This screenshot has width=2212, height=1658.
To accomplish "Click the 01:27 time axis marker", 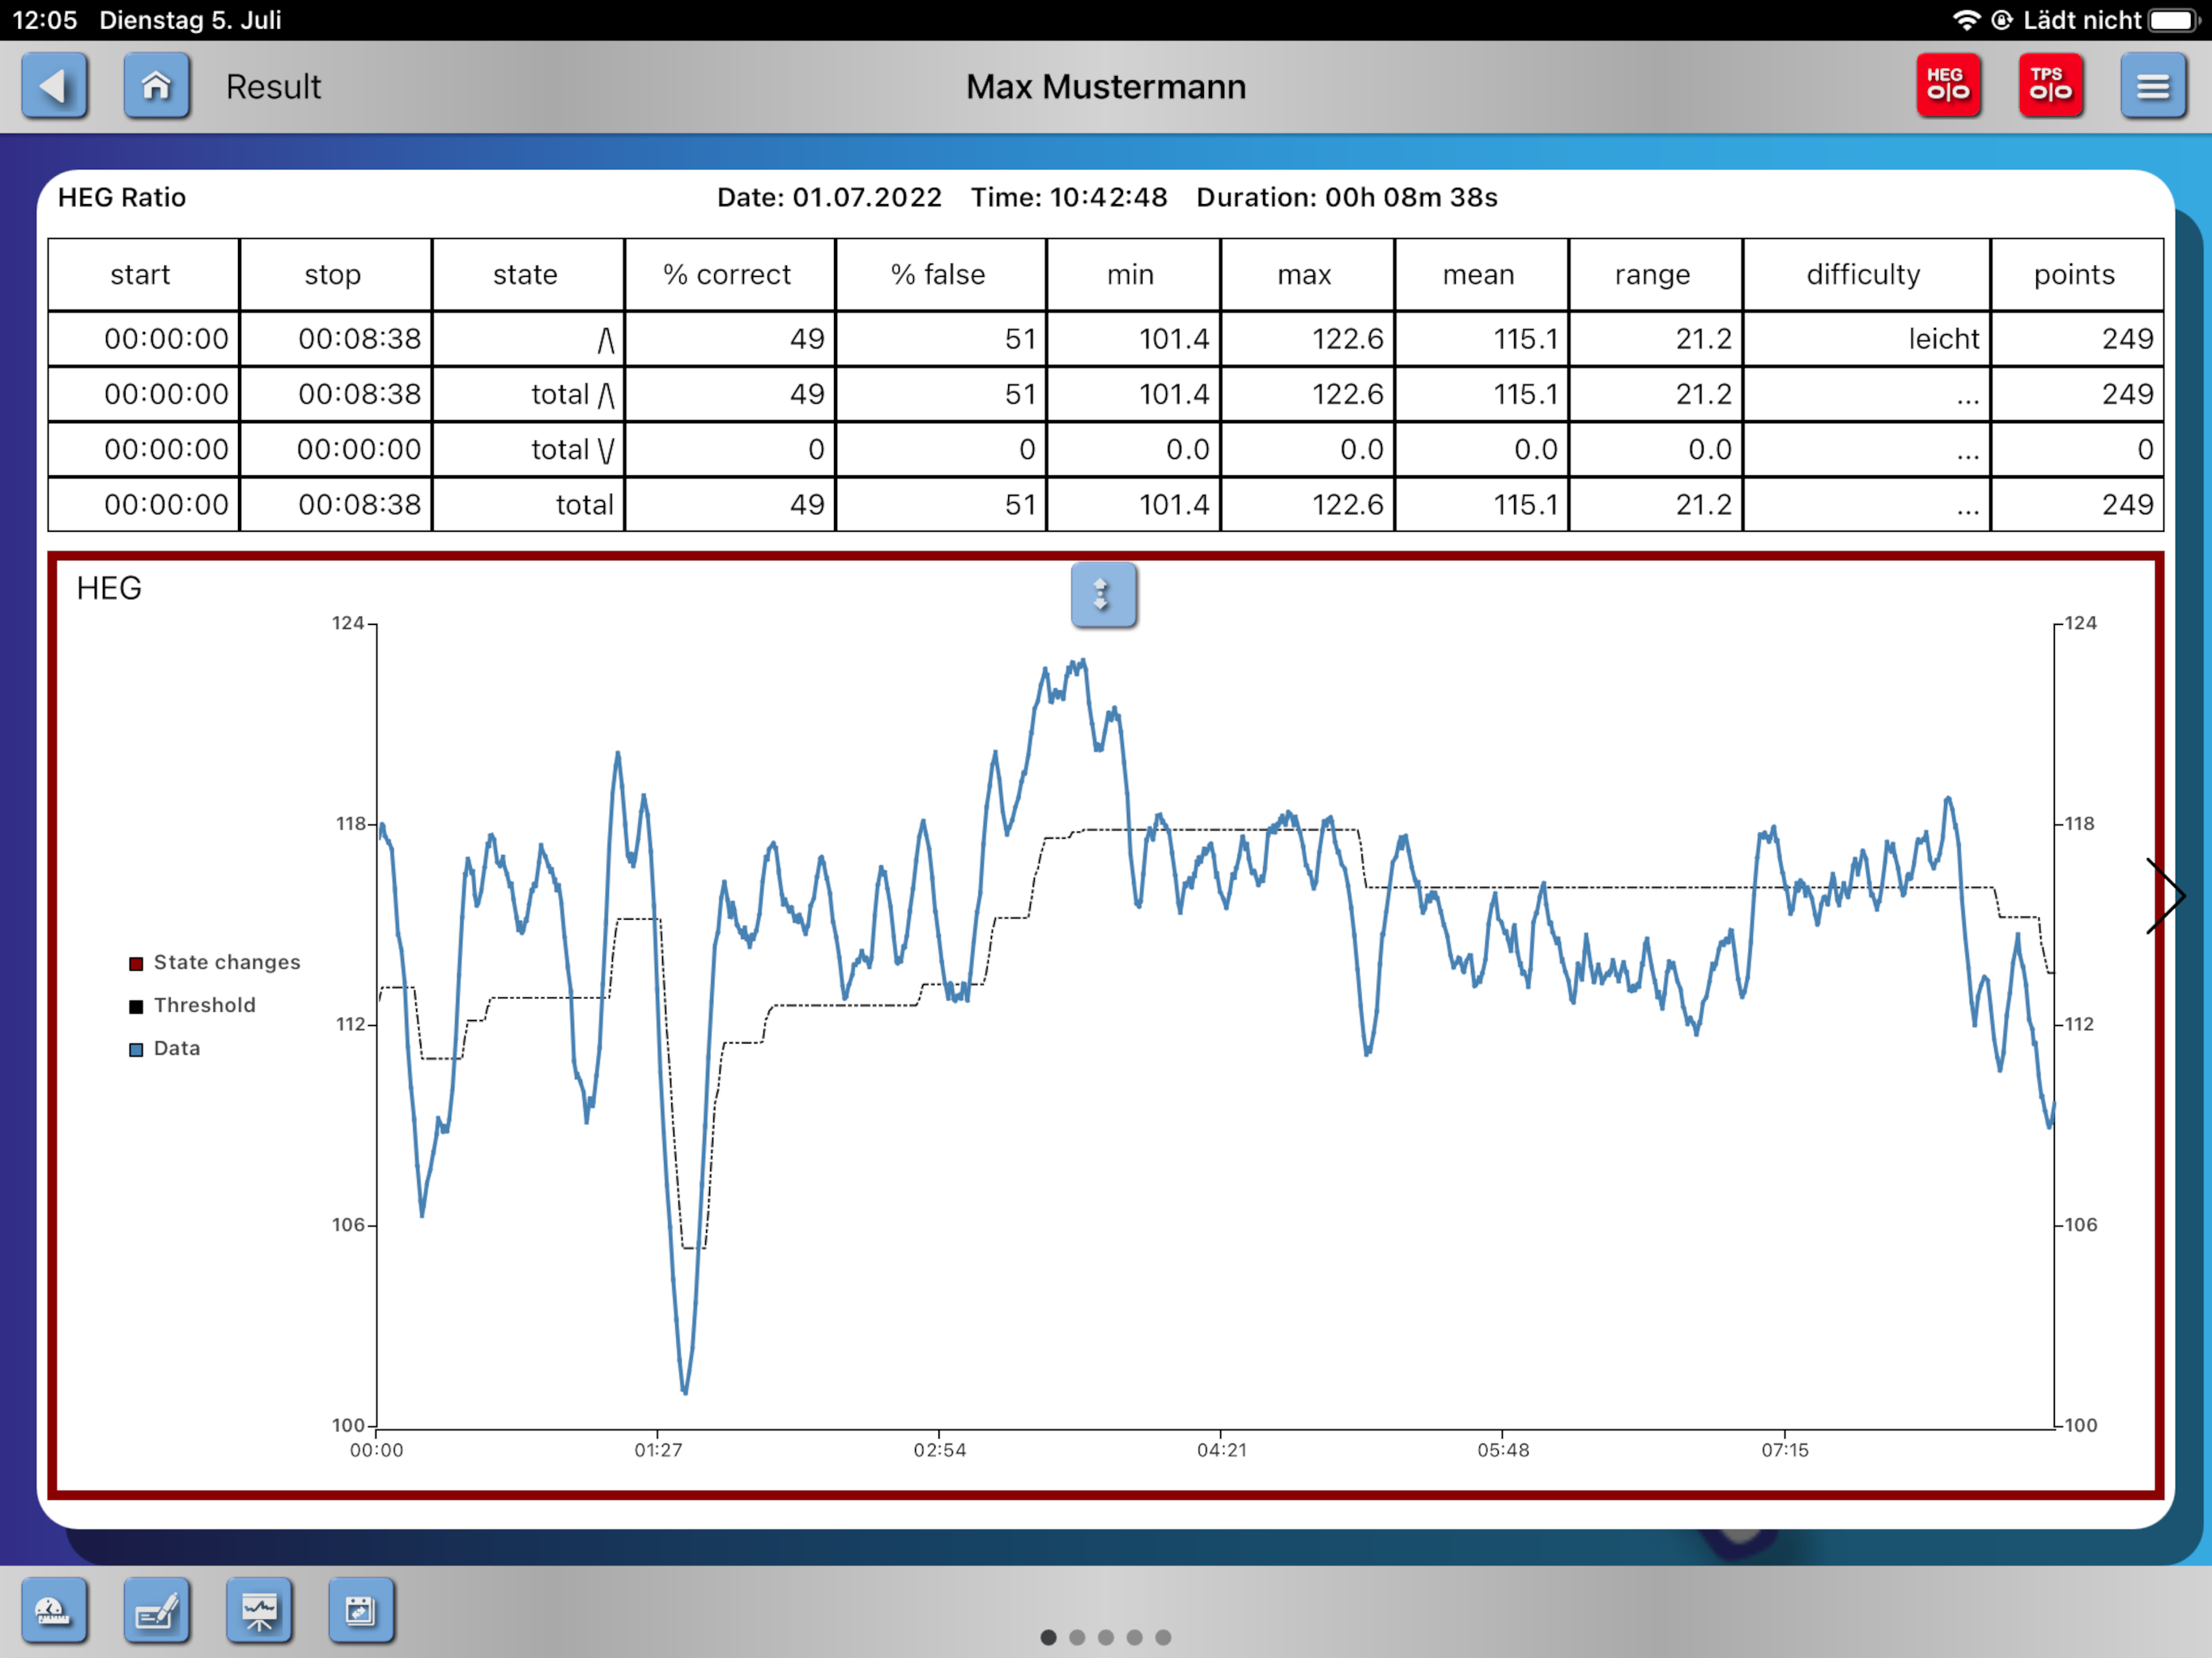I will pyautogui.click(x=657, y=1449).
